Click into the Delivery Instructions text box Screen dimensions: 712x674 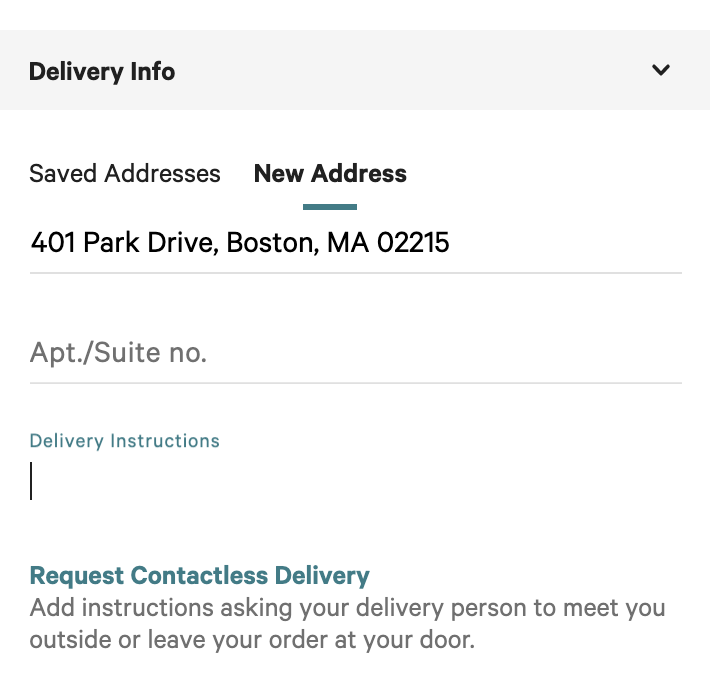click(355, 482)
